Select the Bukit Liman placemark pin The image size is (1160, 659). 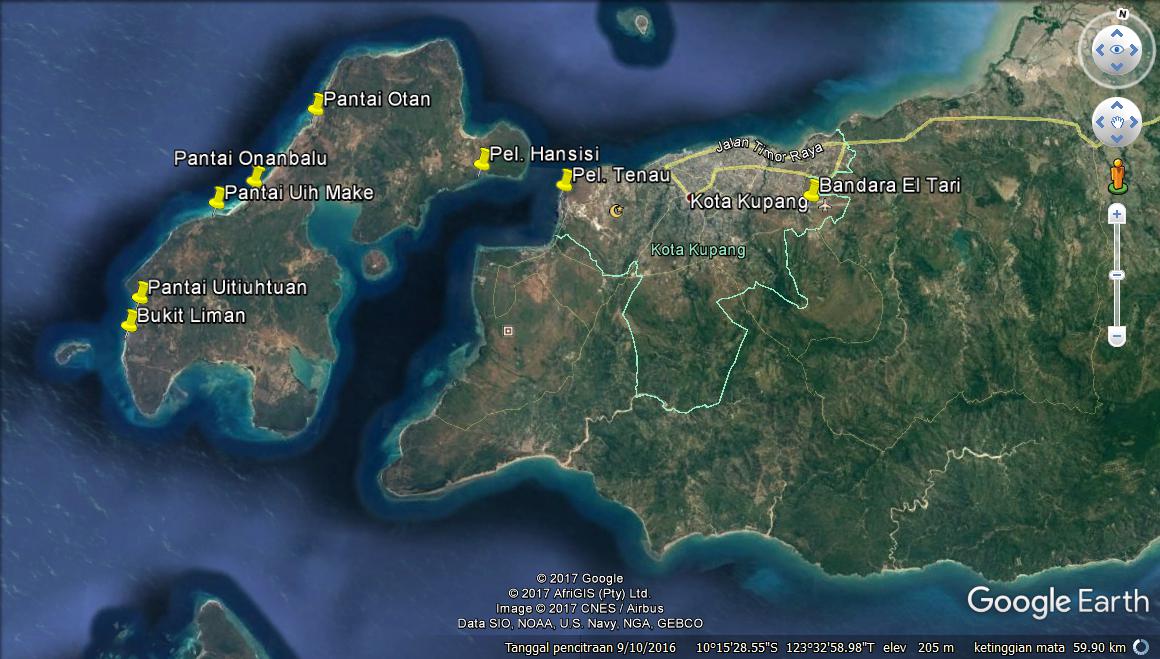pos(129,322)
